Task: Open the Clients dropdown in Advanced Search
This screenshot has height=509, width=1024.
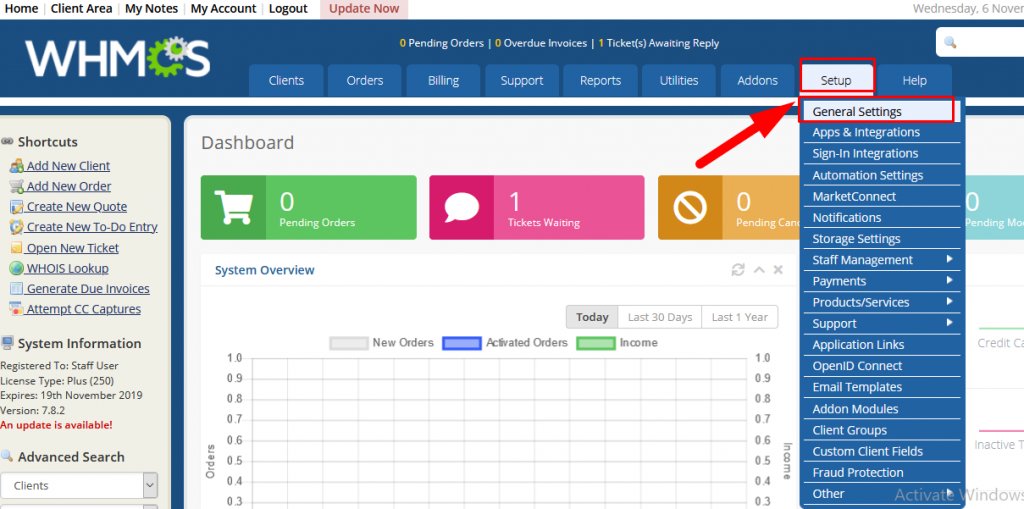Action: (x=79, y=485)
